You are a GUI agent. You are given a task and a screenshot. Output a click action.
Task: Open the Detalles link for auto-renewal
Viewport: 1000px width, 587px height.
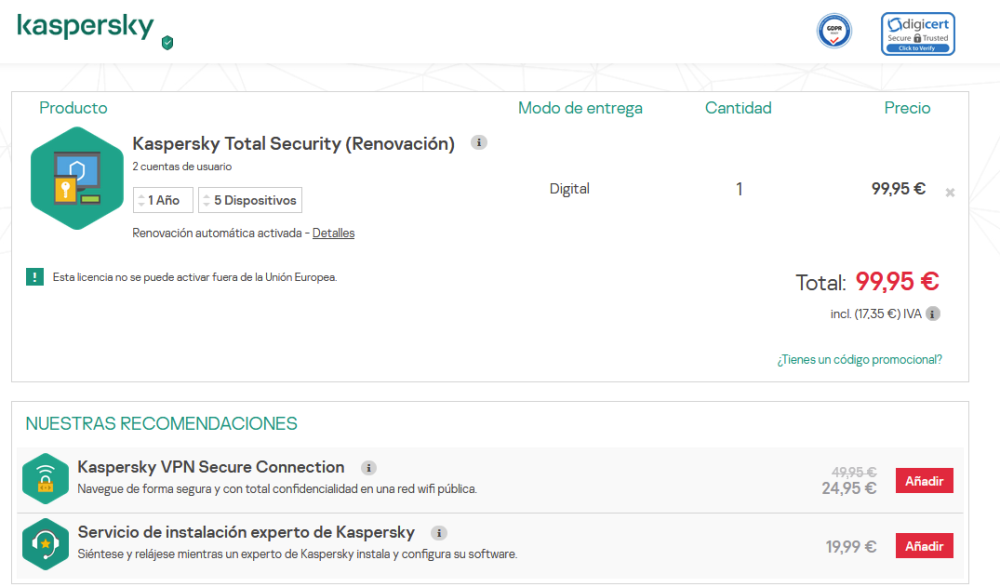click(x=333, y=233)
